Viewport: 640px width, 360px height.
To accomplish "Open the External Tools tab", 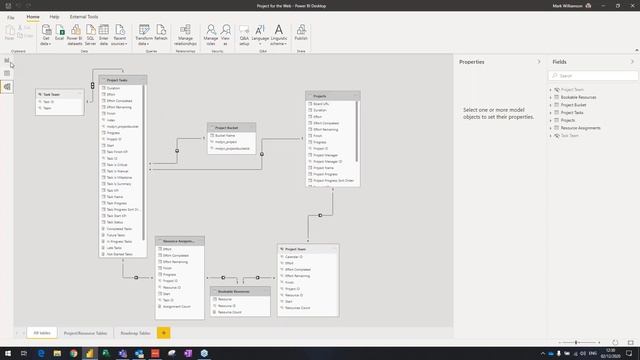I will coord(84,17).
